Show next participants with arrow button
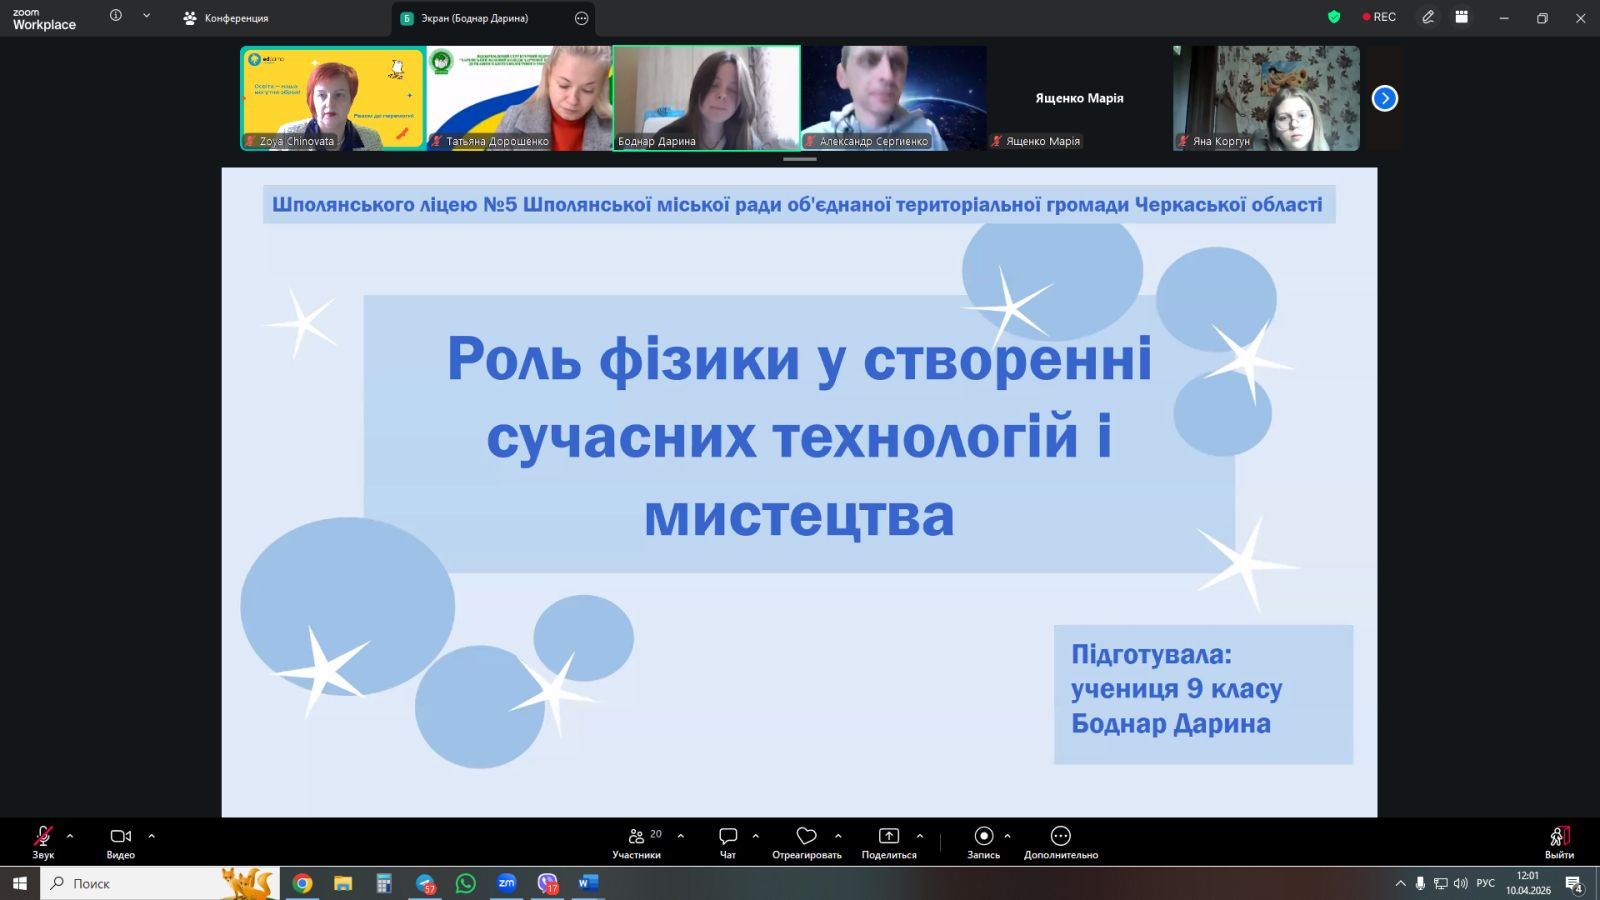Screen dimensions: 1600x900 click(1384, 98)
